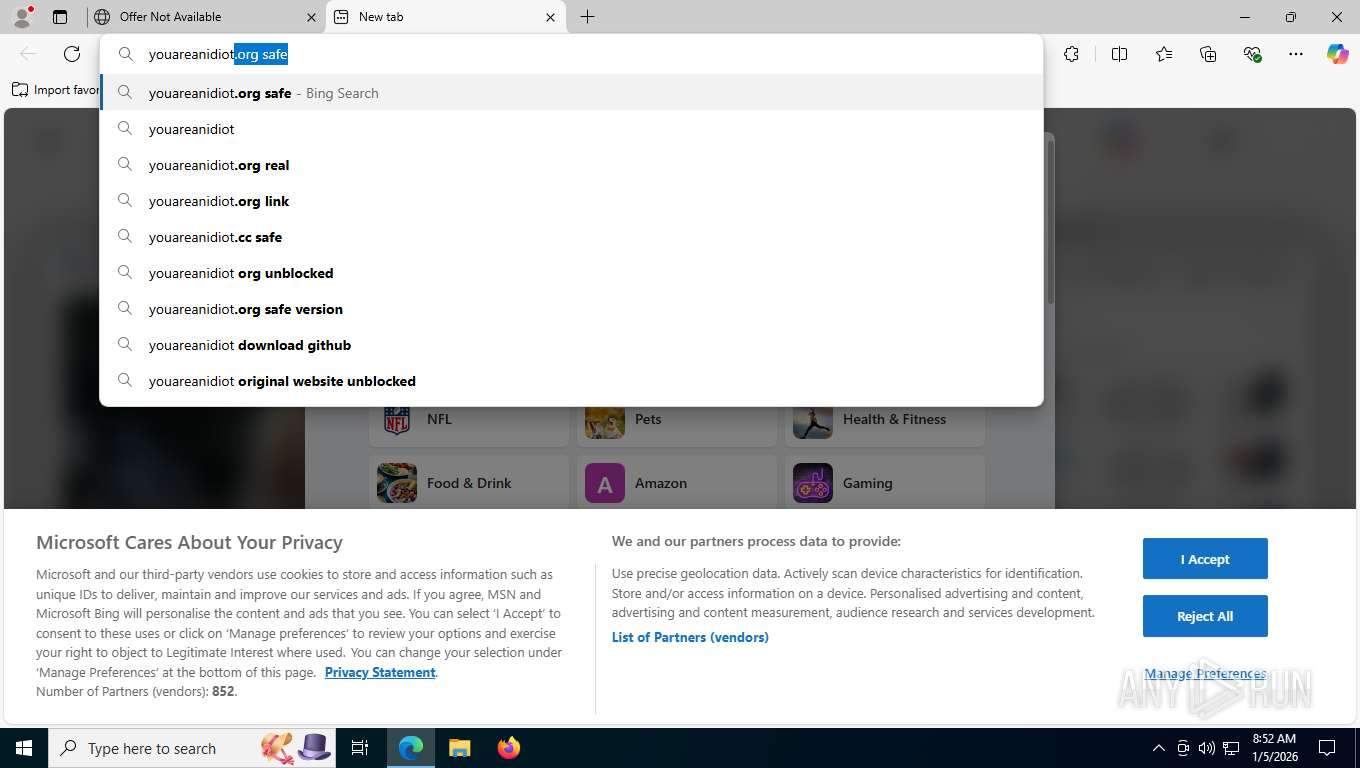This screenshot has height=768, width=1360.
Task: Open the notification center icon
Action: click(1327, 748)
